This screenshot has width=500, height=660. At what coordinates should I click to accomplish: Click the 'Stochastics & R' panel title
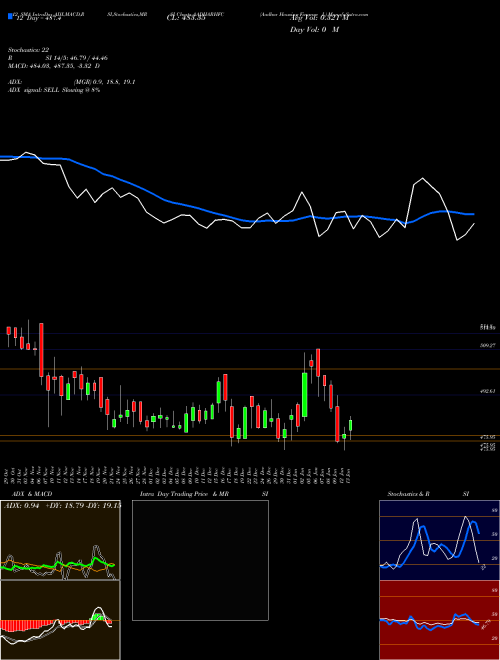[x=409, y=494]
